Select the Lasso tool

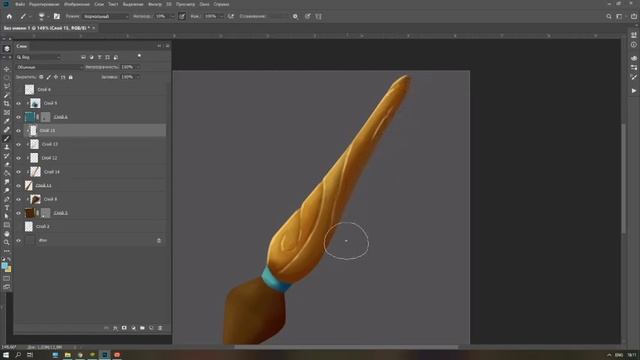pos(7,86)
